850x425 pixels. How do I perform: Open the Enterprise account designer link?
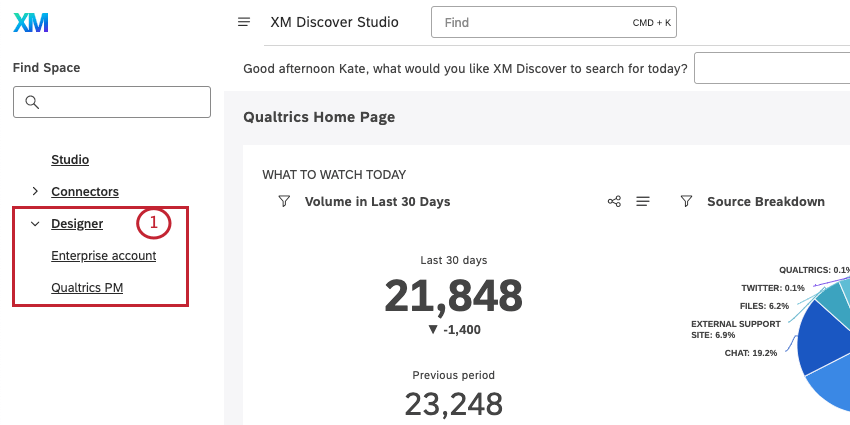103,256
